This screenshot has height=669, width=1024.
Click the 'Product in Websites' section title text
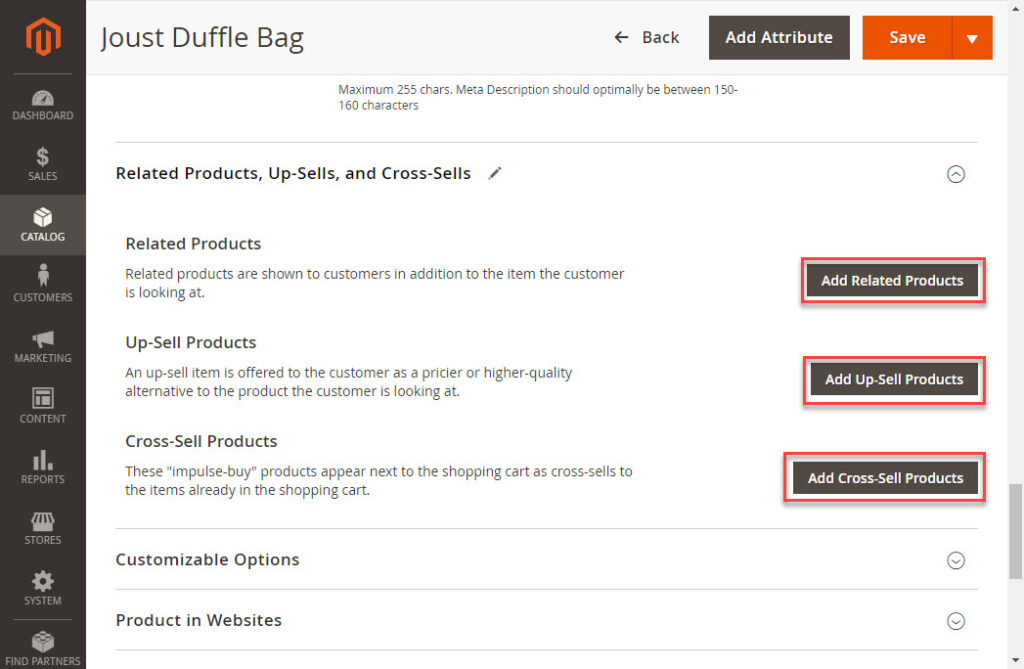[199, 620]
